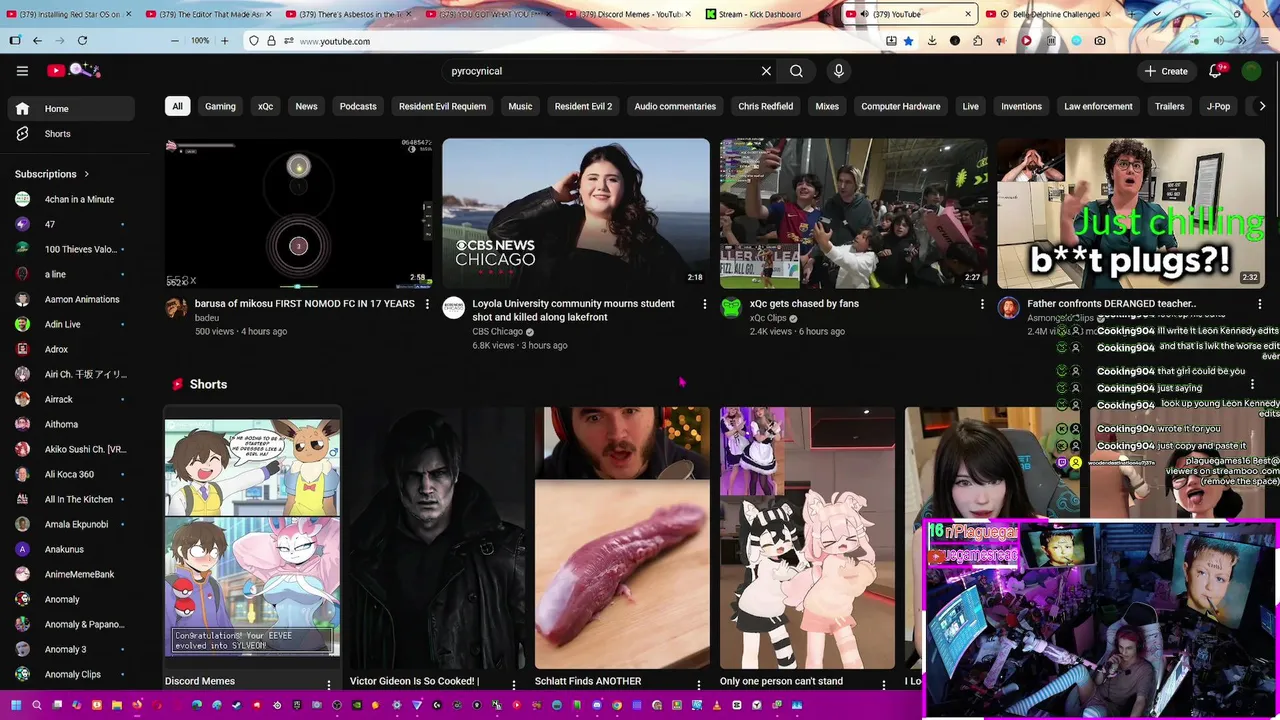Zoom in with plus button
This screenshot has height=720, width=1280.
click(224, 41)
